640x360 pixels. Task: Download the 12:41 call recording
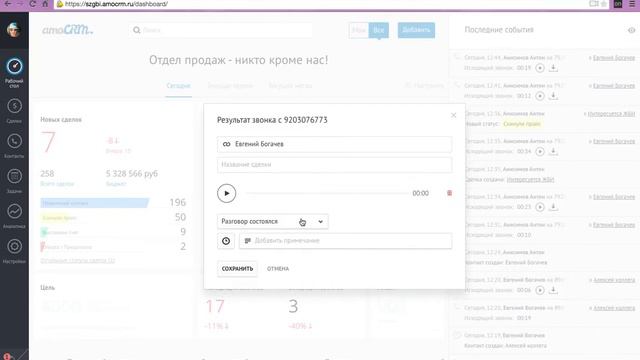point(553,96)
